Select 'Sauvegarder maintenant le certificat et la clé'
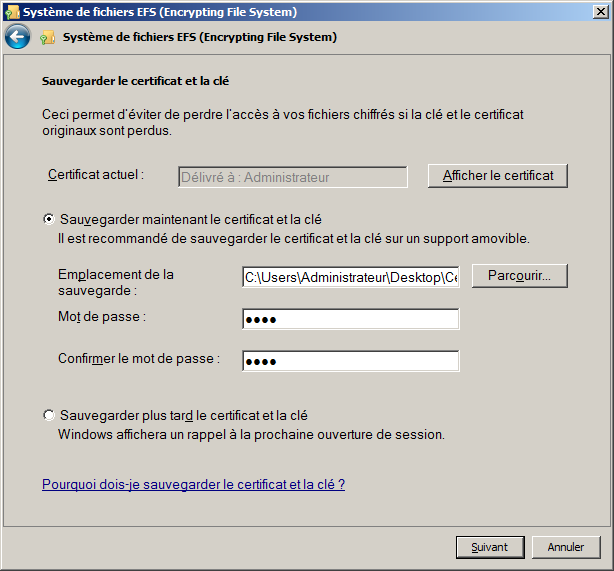Viewport: 614px width, 571px height. 49,219
